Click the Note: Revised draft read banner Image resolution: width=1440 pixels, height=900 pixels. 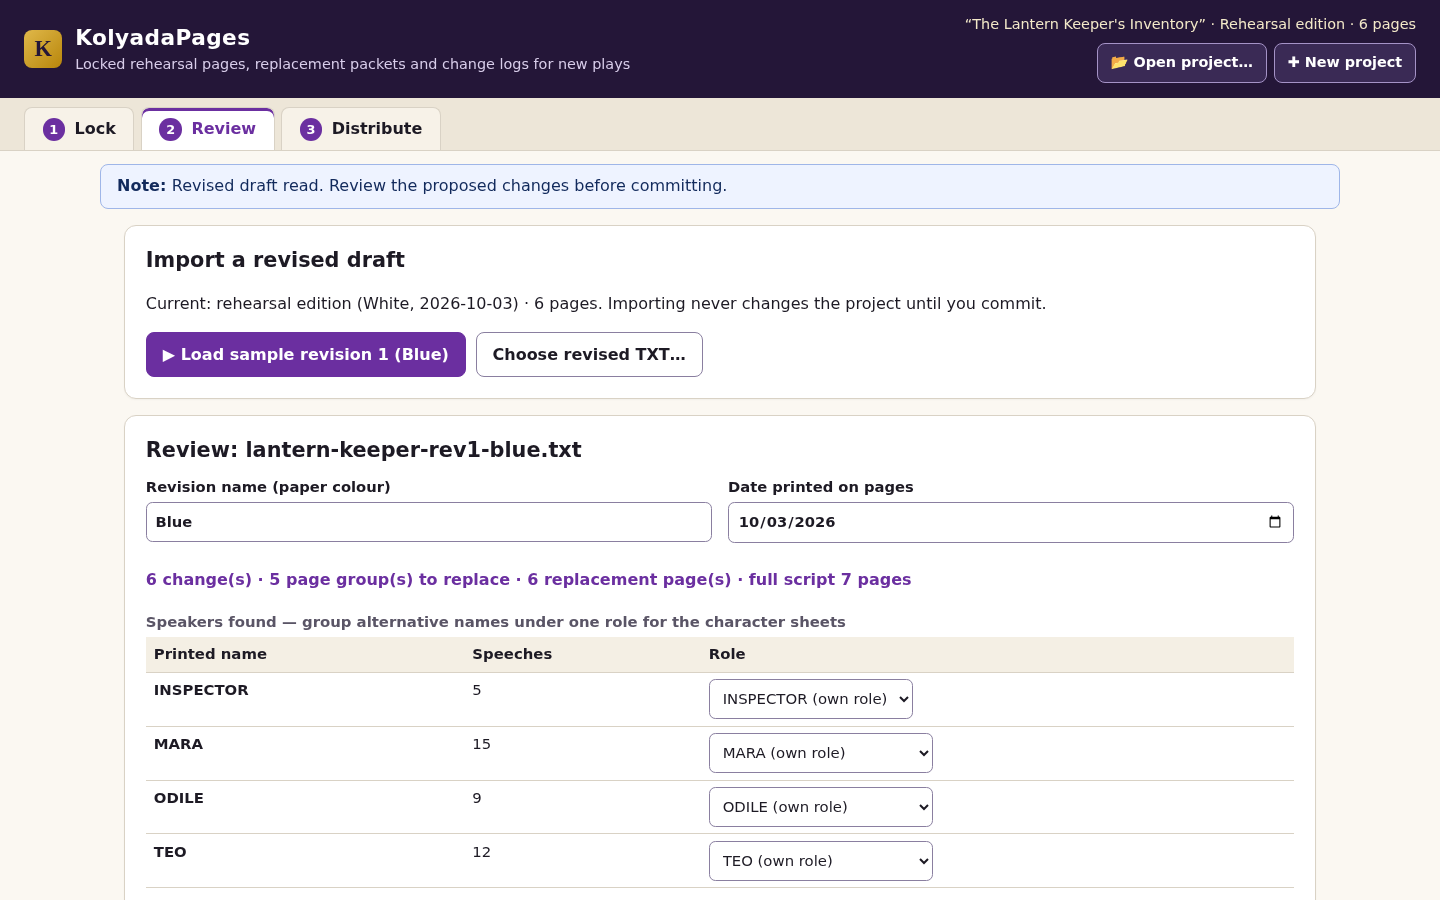(720, 186)
